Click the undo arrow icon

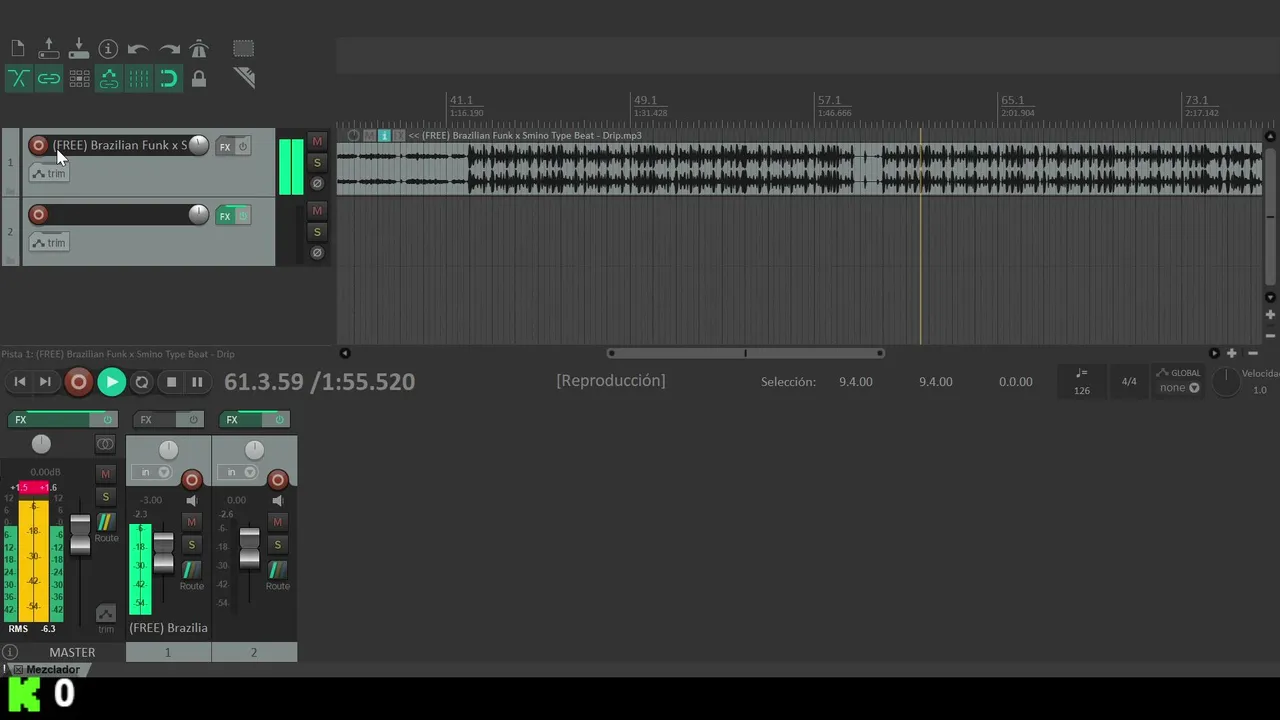tap(138, 49)
